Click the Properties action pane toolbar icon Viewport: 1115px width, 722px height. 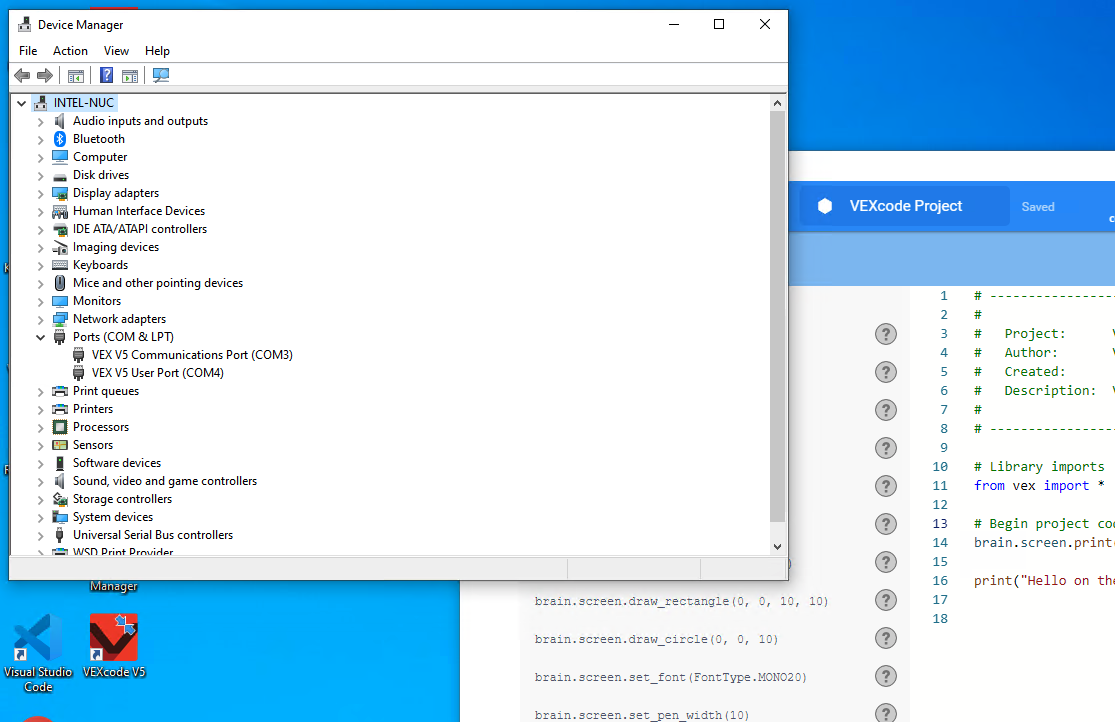pyautogui.click(x=130, y=75)
